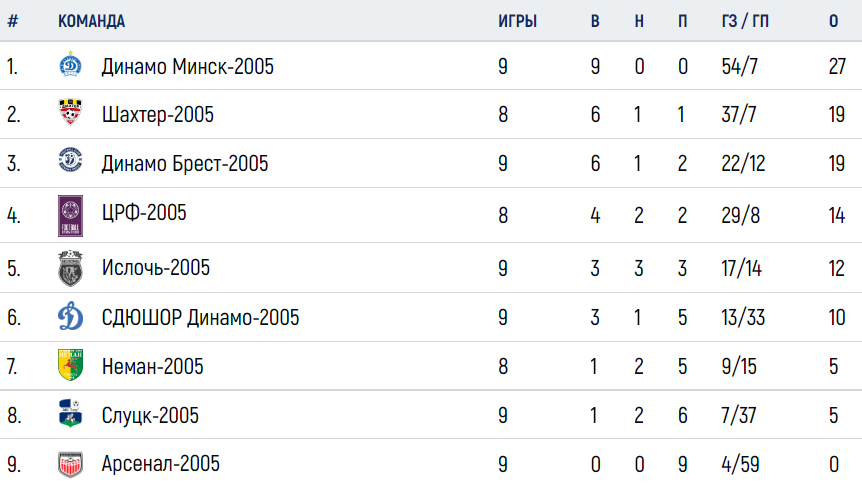The width and height of the screenshot is (862, 485).
Task: Click the Неман-2005 yellow-green crest
Action: coord(70,365)
